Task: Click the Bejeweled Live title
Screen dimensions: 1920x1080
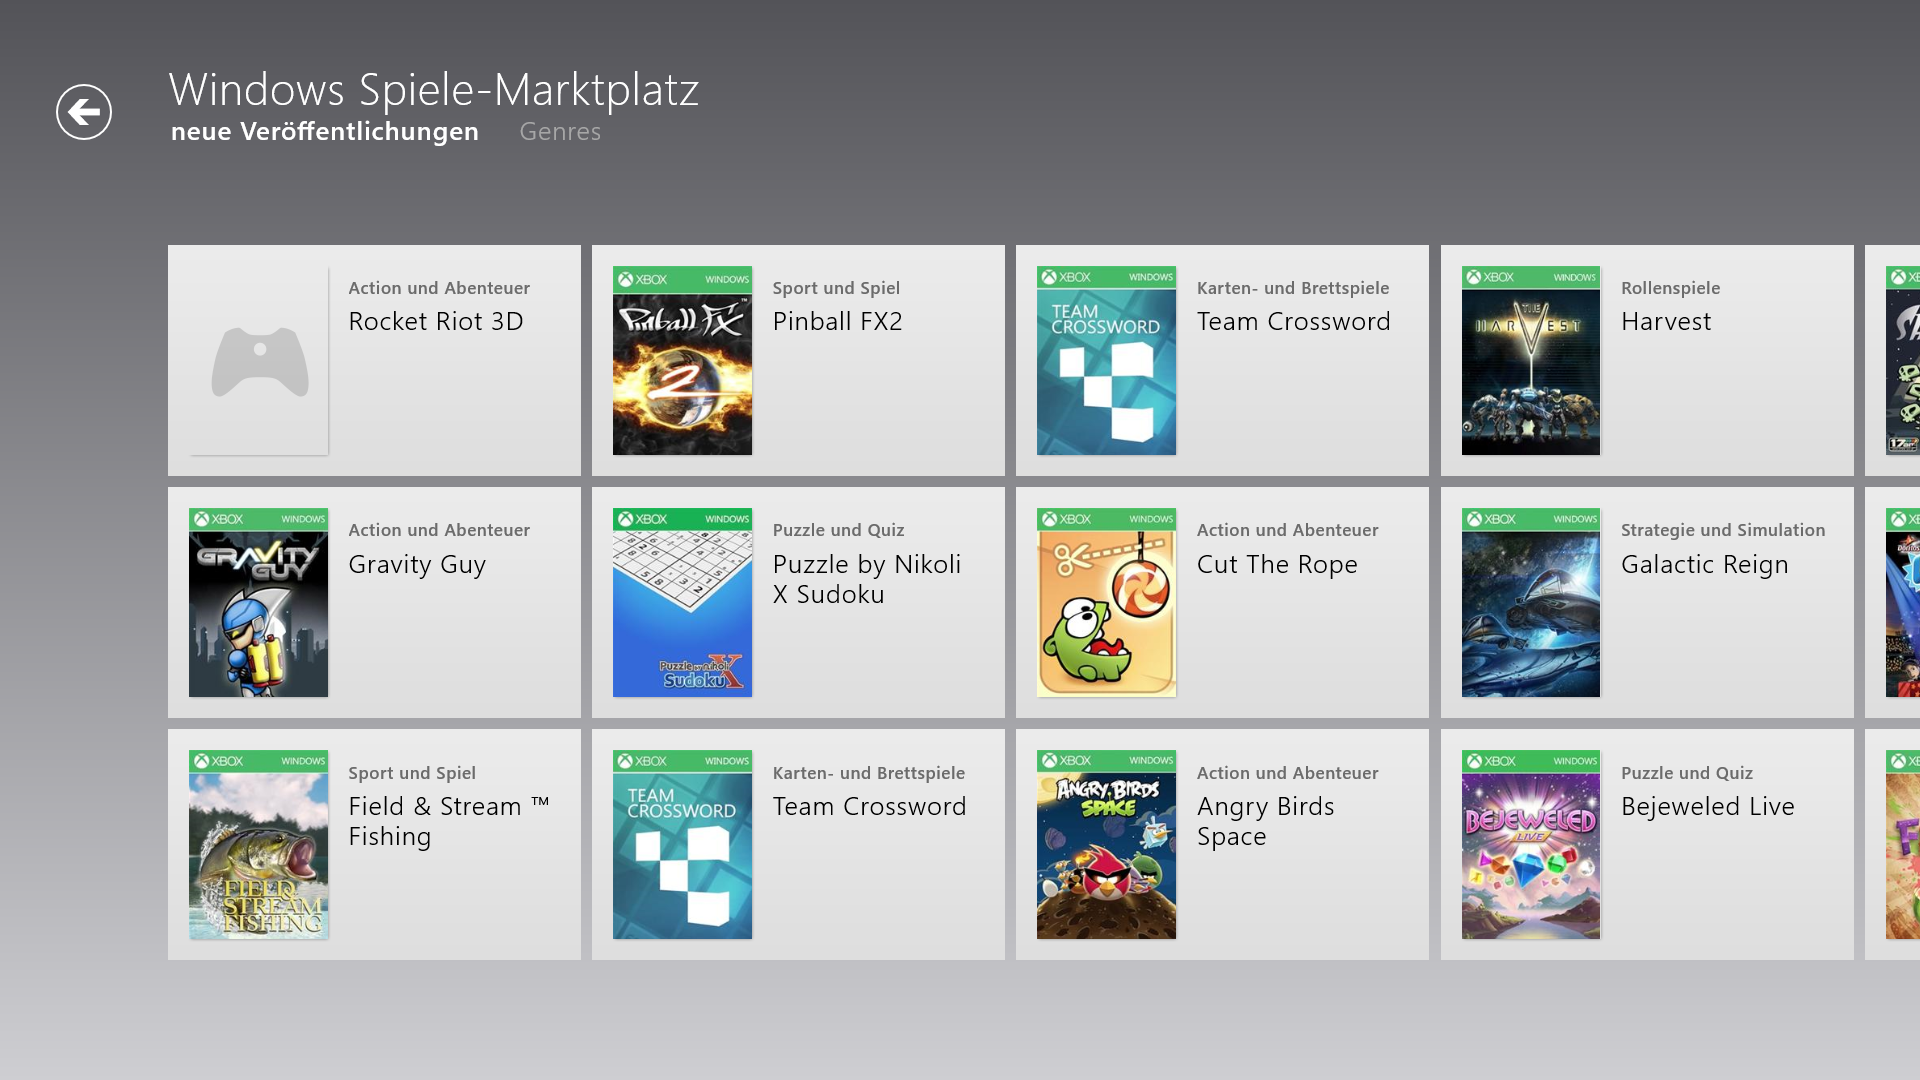Action: (1708, 806)
